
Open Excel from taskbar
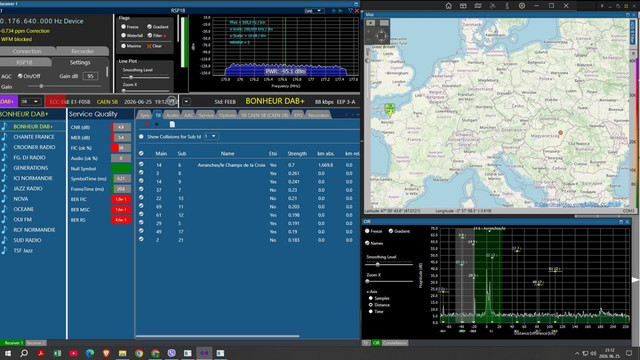[57, 353]
